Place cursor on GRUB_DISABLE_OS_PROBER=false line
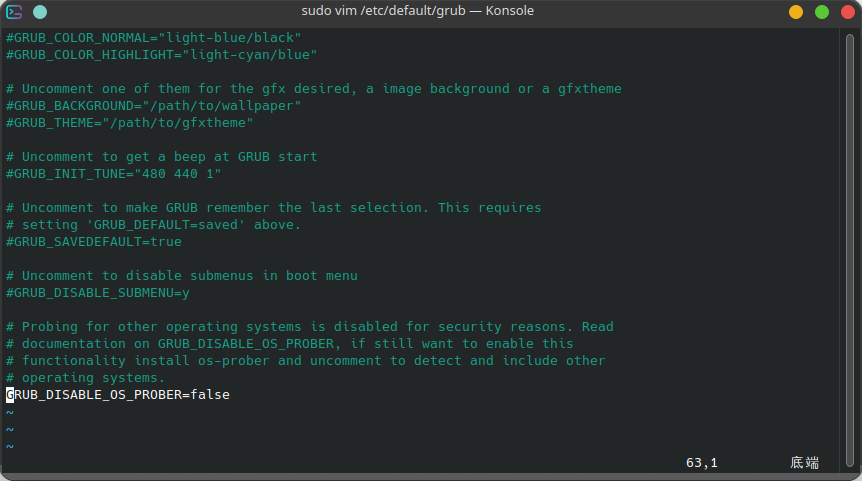Image resolution: width=862 pixels, height=481 pixels. coord(118,395)
